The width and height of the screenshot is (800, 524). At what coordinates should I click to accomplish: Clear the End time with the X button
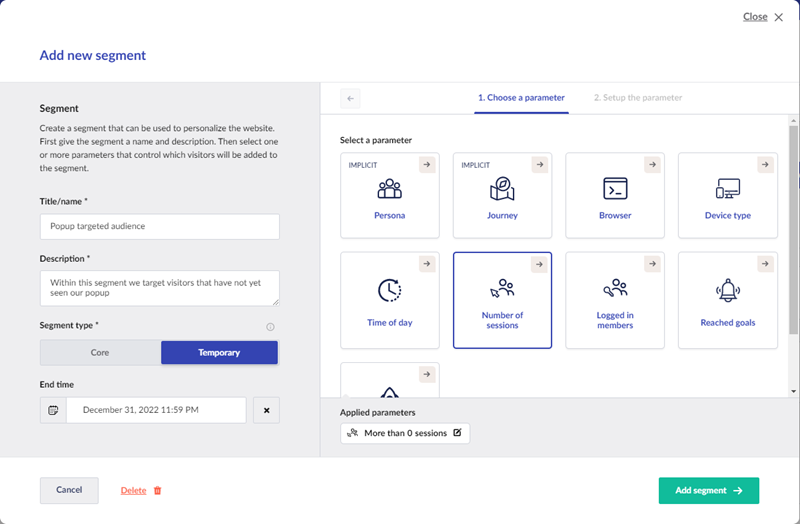pyautogui.click(x=266, y=410)
